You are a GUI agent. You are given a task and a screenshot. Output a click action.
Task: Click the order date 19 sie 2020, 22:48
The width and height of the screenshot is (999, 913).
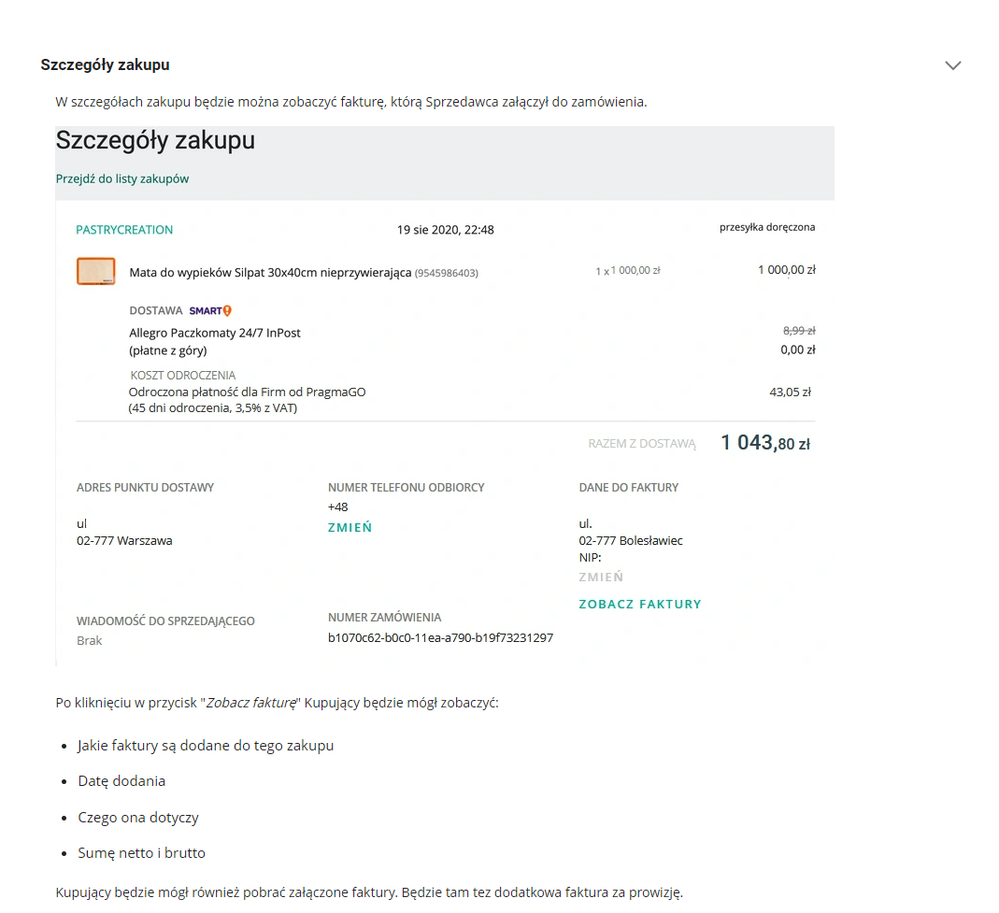(x=445, y=230)
